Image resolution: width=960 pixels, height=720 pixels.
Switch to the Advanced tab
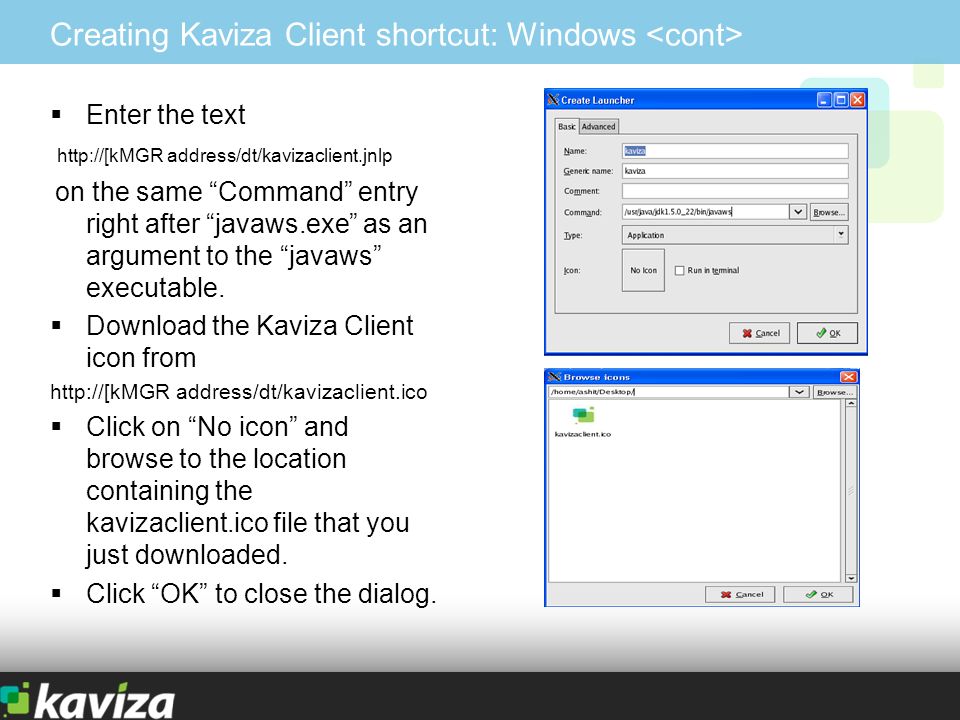[x=598, y=127]
